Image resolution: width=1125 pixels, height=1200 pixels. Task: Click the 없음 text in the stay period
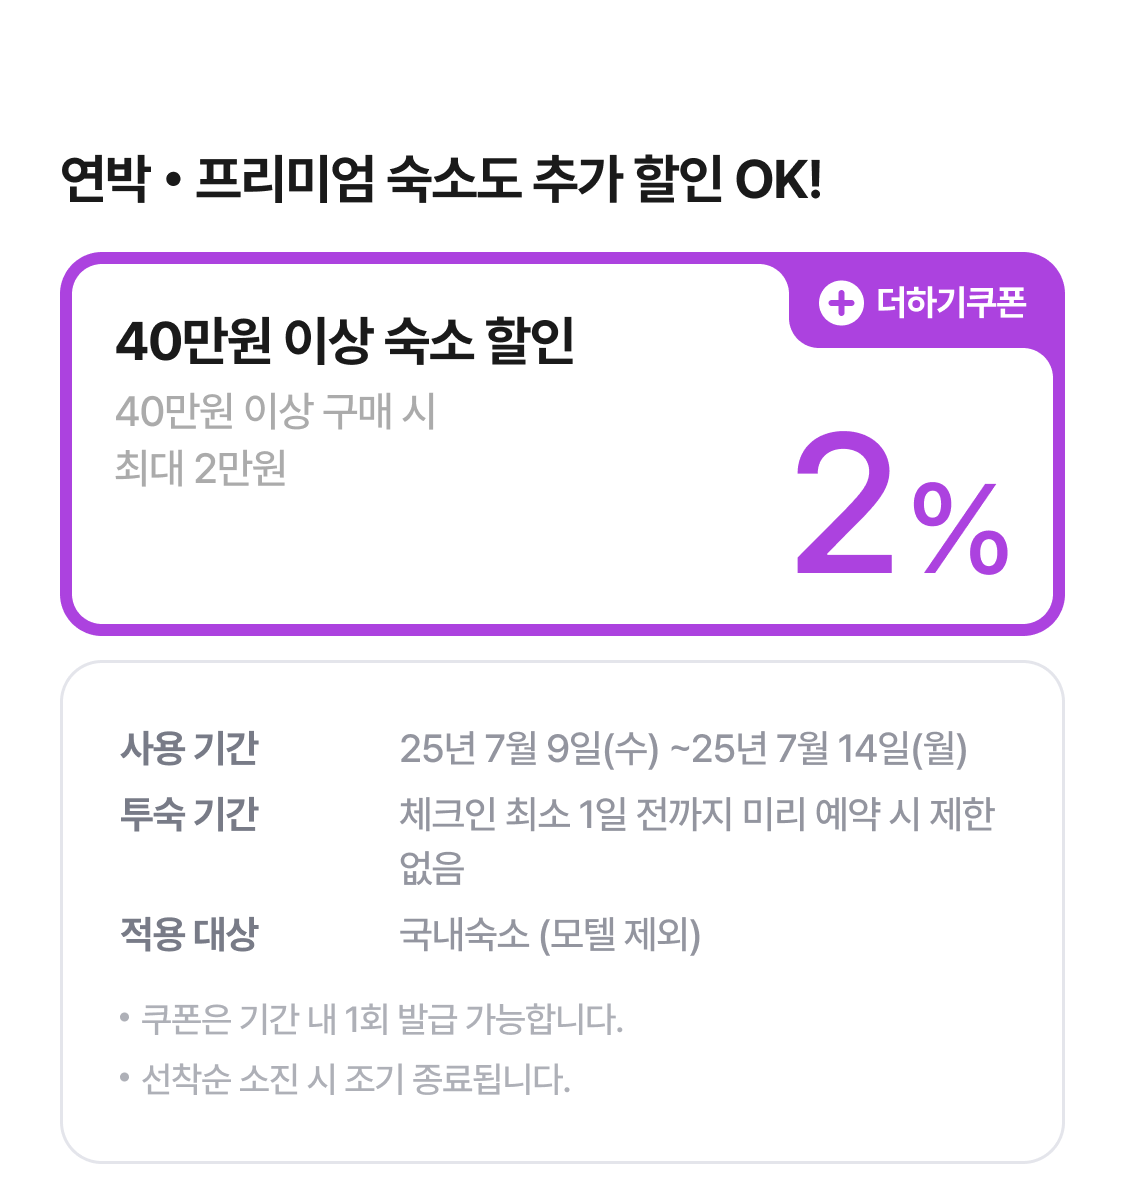432,868
